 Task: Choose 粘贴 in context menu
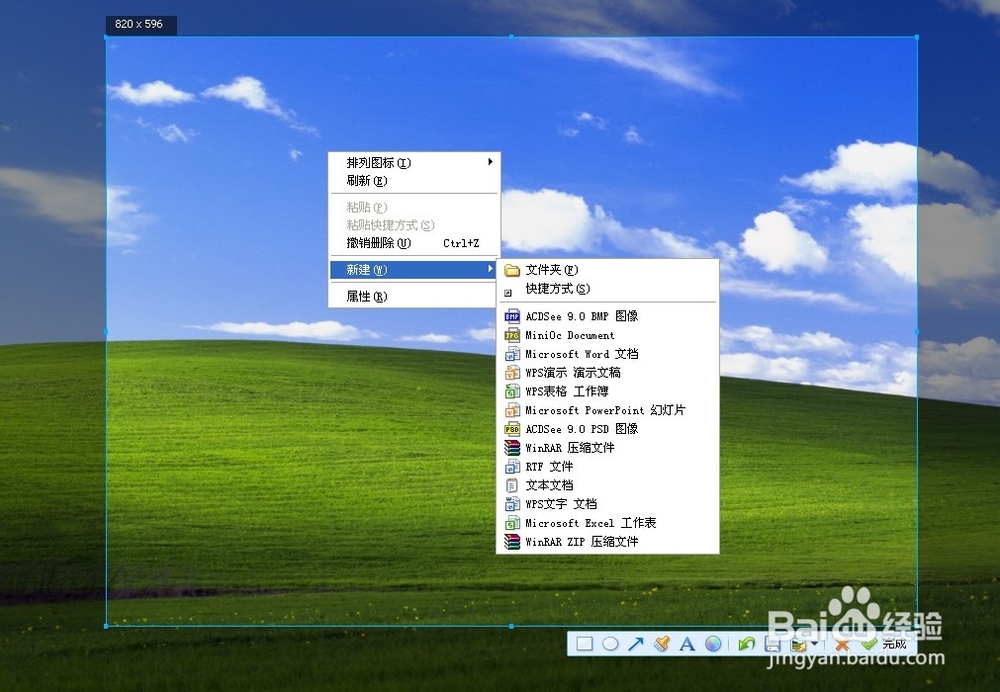(x=413, y=207)
